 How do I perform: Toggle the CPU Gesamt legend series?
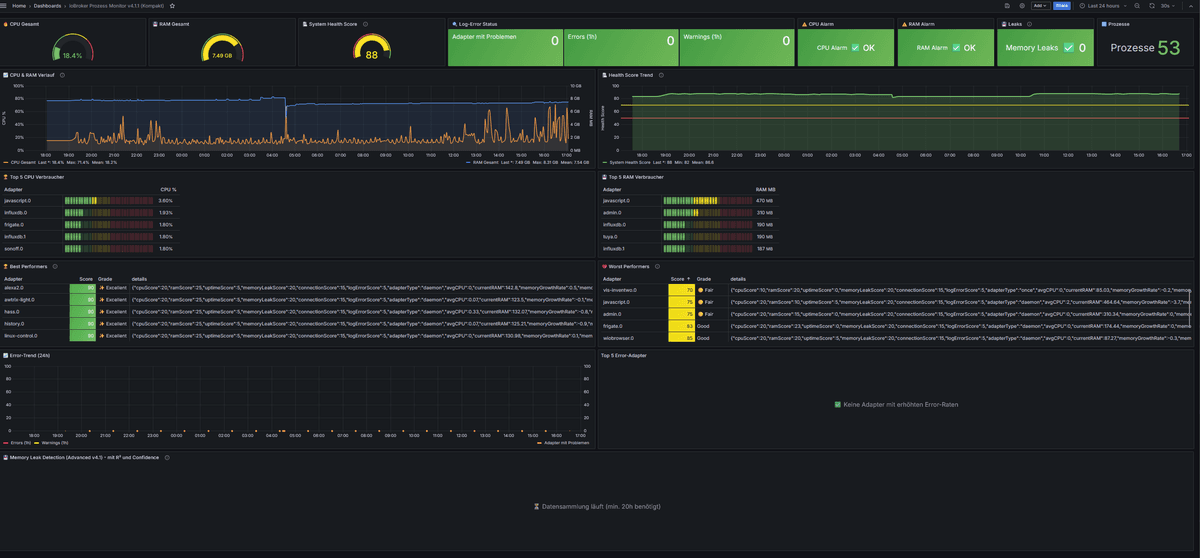coord(23,161)
